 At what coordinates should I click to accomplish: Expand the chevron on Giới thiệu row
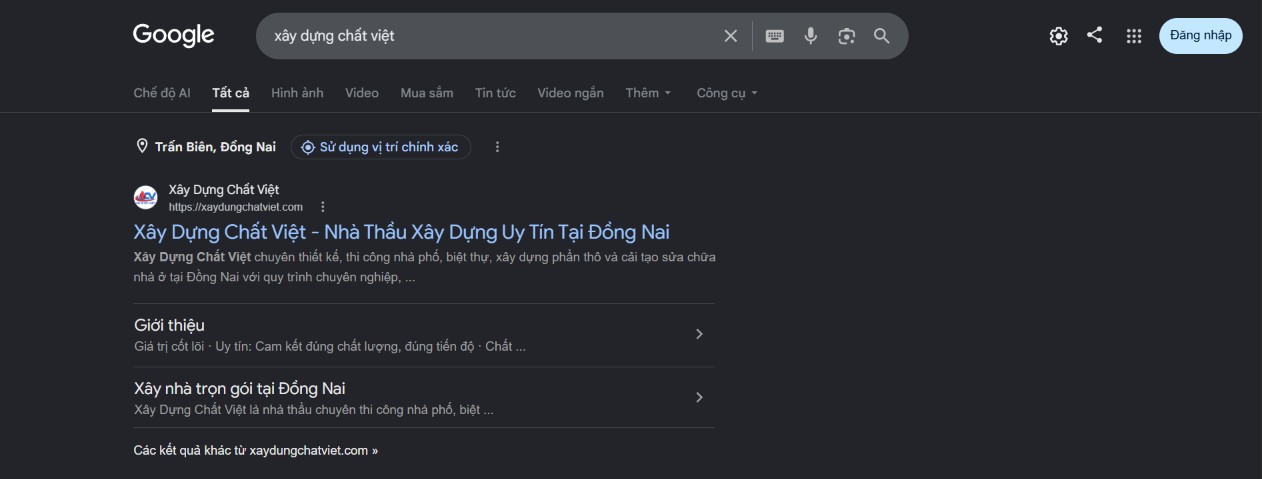699,334
